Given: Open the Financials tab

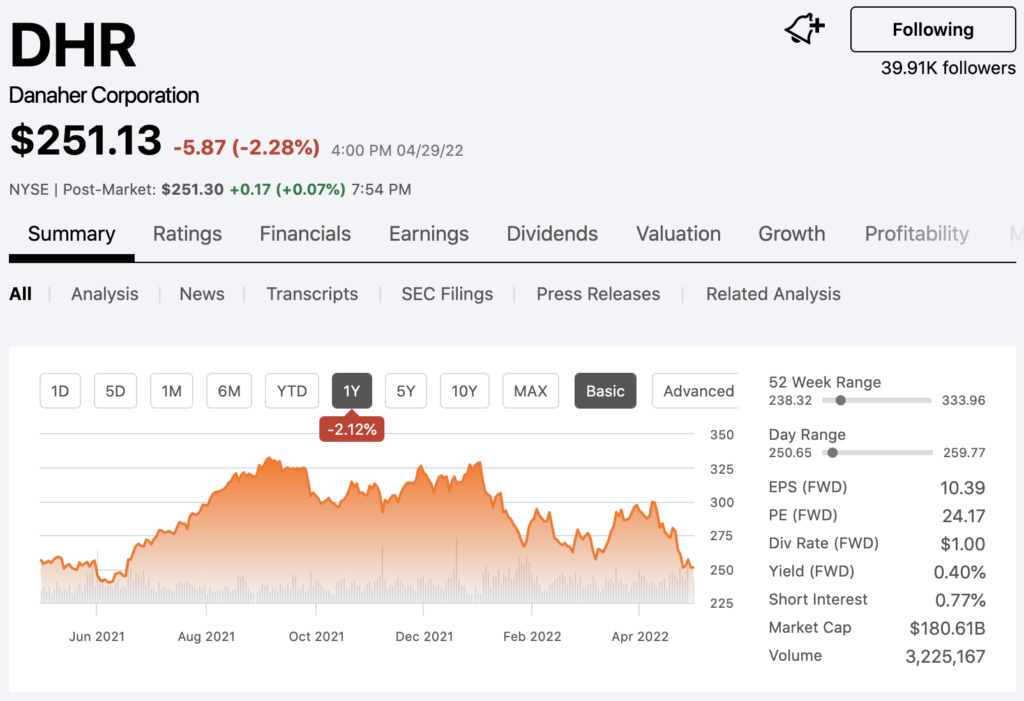Looking at the screenshot, I should (305, 234).
